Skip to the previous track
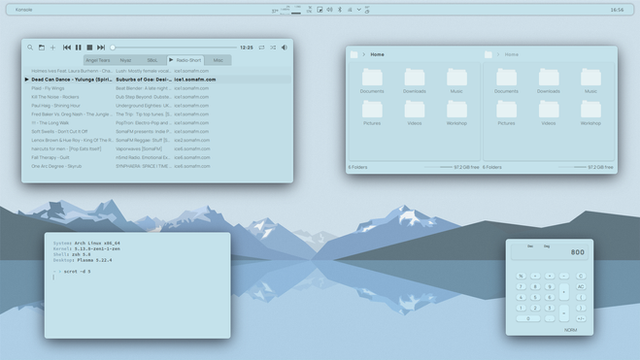This screenshot has width=640, height=360. pyautogui.click(x=67, y=48)
